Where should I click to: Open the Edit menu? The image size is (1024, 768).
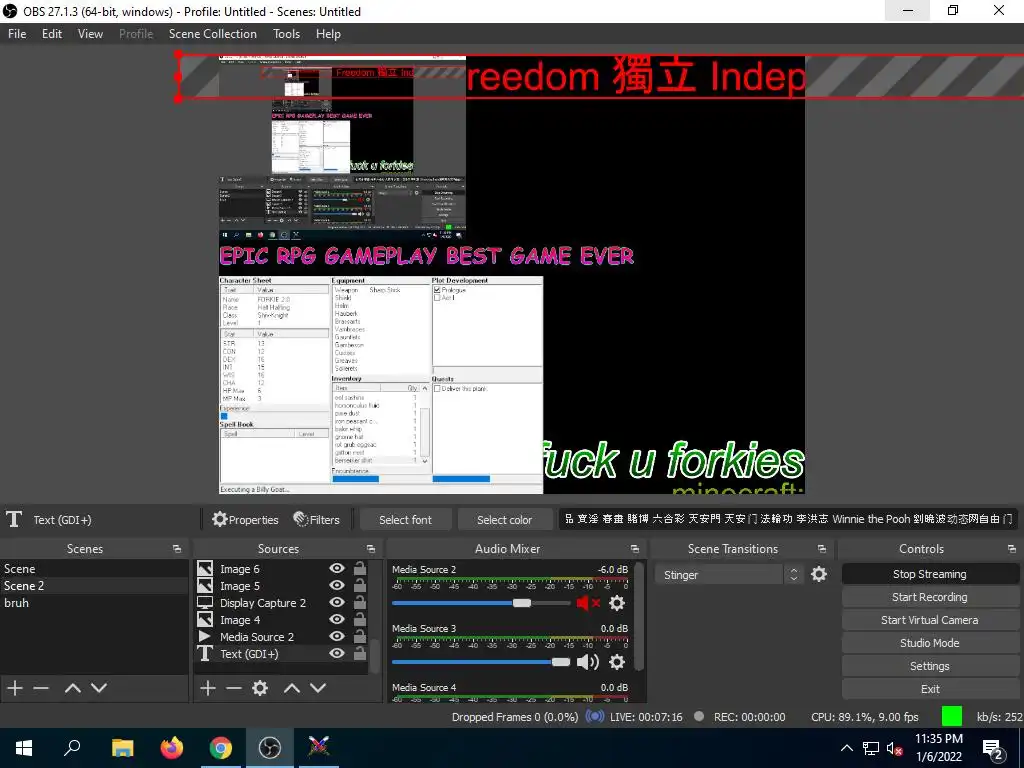52,34
